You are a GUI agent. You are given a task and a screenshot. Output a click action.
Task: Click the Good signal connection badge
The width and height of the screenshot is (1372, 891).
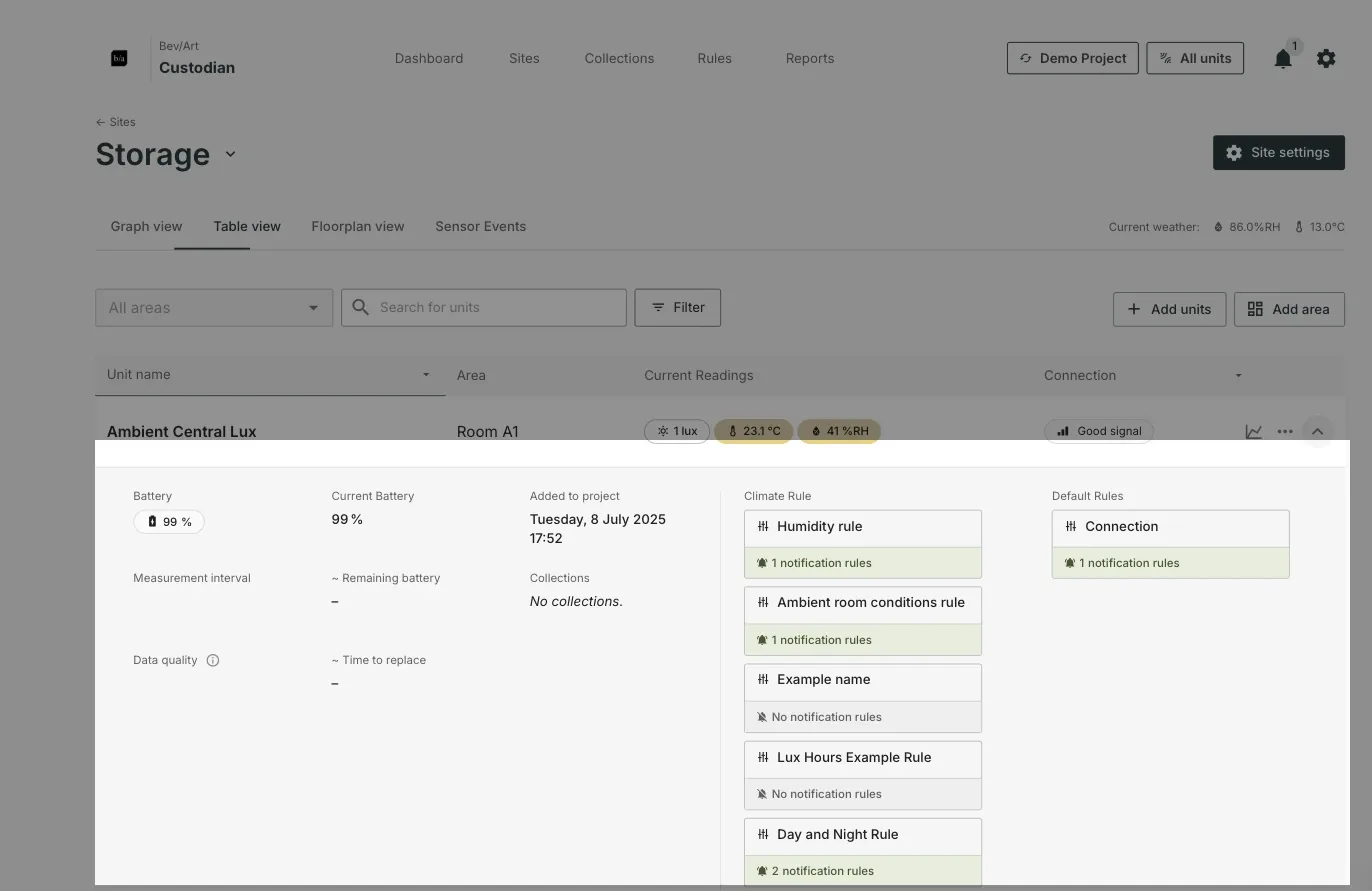coord(1099,431)
